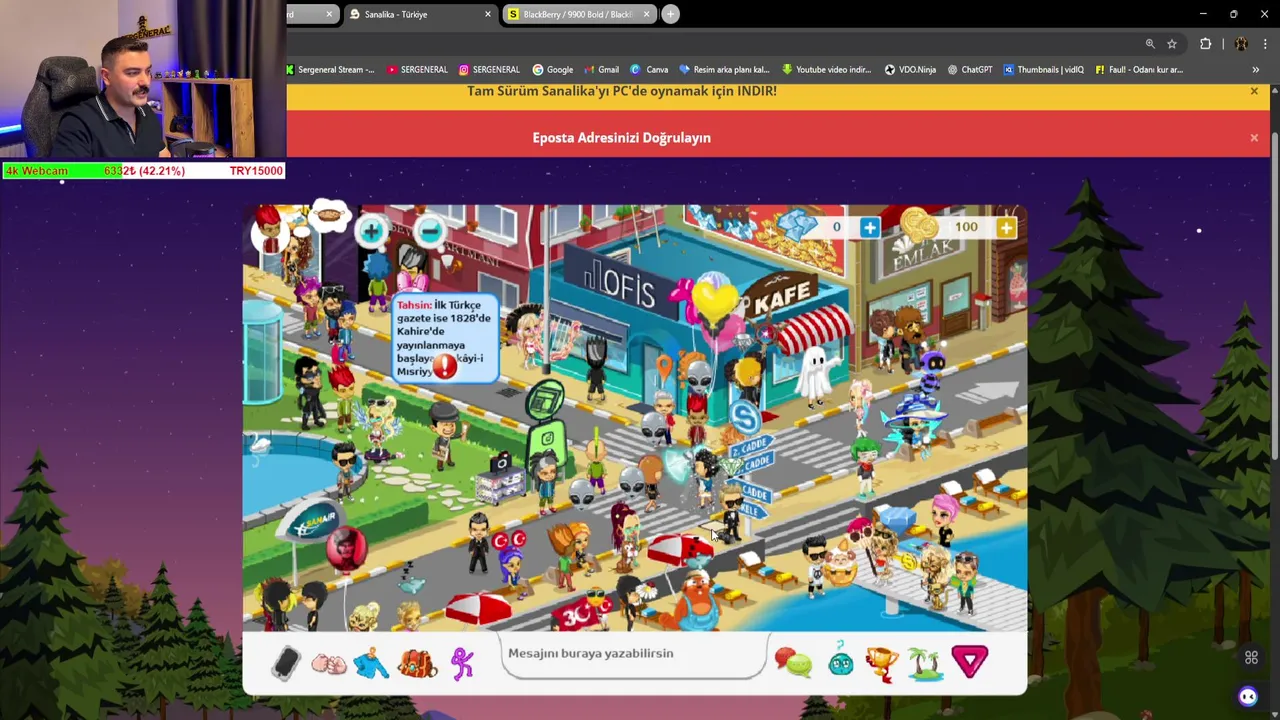Image resolution: width=1280 pixels, height=720 pixels.
Task: Open the Gmail bookmark
Action: coord(601,70)
